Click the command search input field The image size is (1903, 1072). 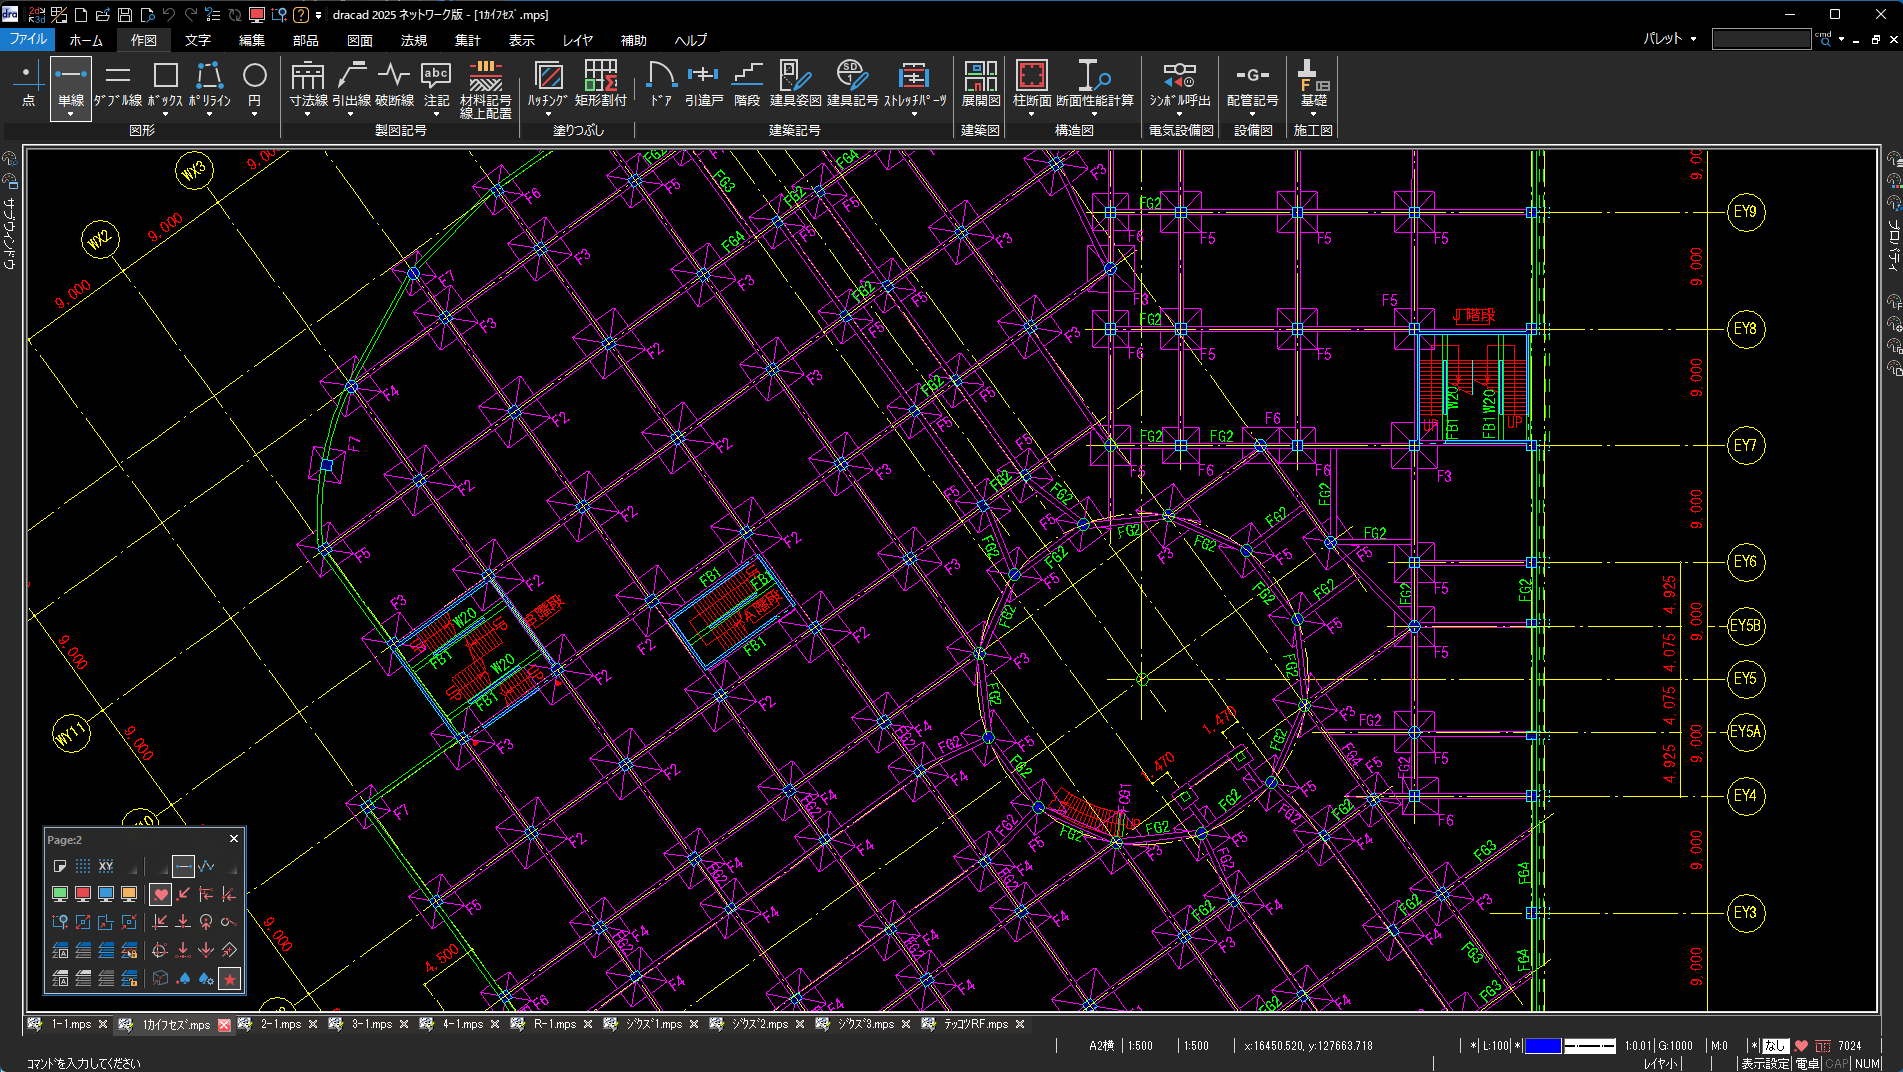pyautogui.click(x=1761, y=39)
